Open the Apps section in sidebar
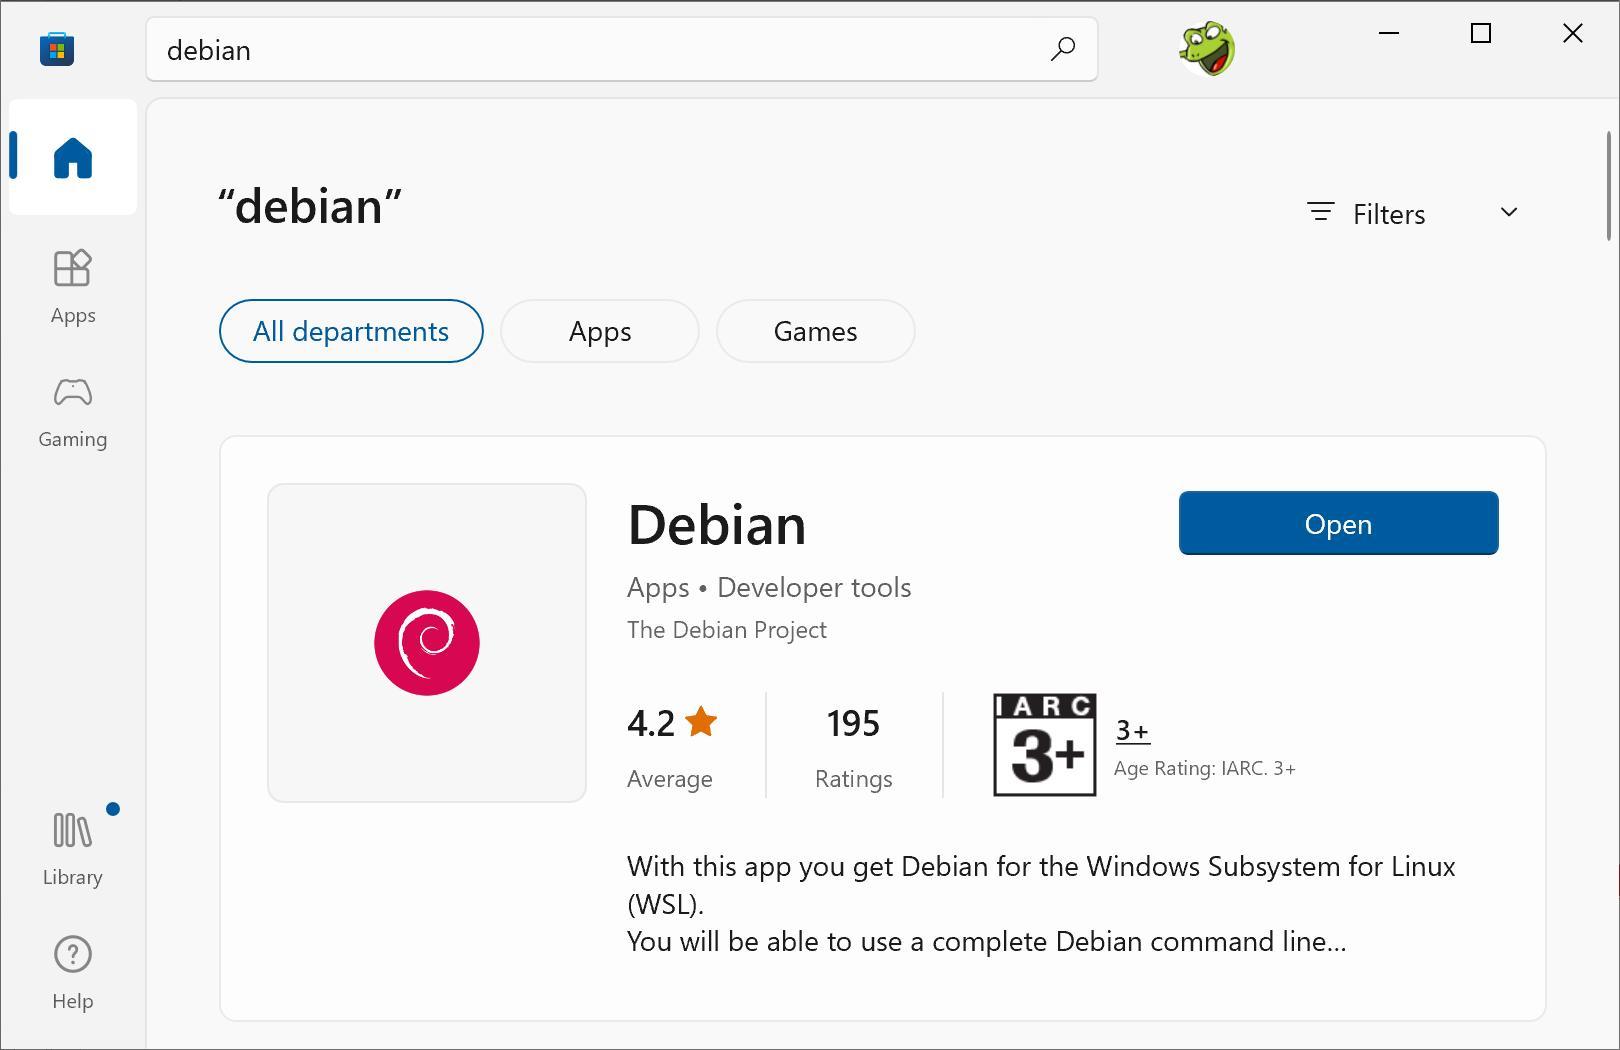 [73, 287]
